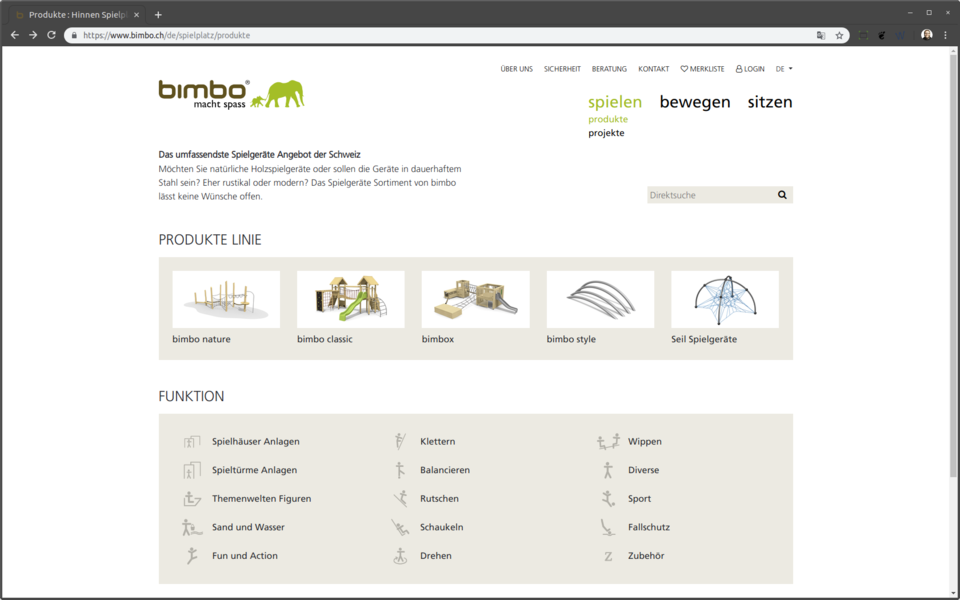Go to the Login page

(x=750, y=69)
